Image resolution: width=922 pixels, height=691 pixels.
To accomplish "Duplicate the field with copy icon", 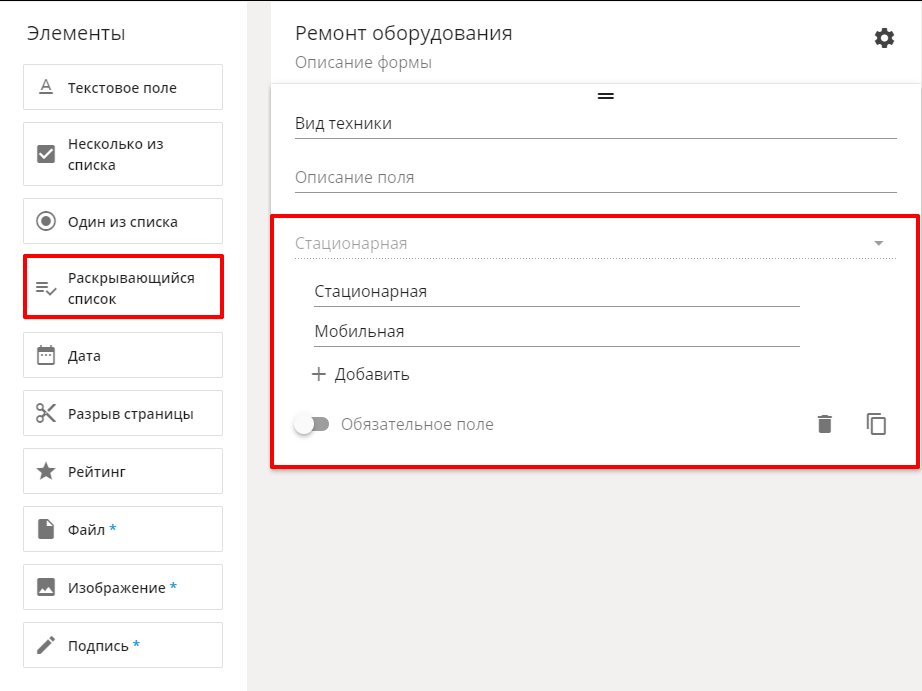I will [x=876, y=424].
